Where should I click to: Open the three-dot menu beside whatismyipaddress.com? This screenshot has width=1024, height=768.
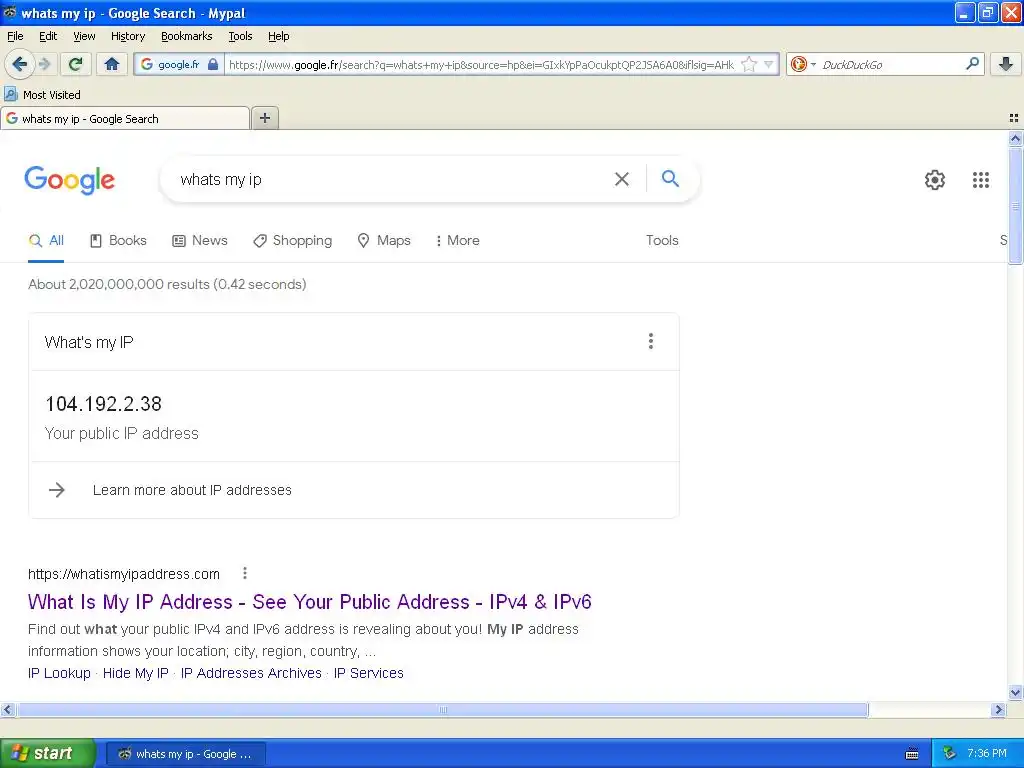pos(245,573)
